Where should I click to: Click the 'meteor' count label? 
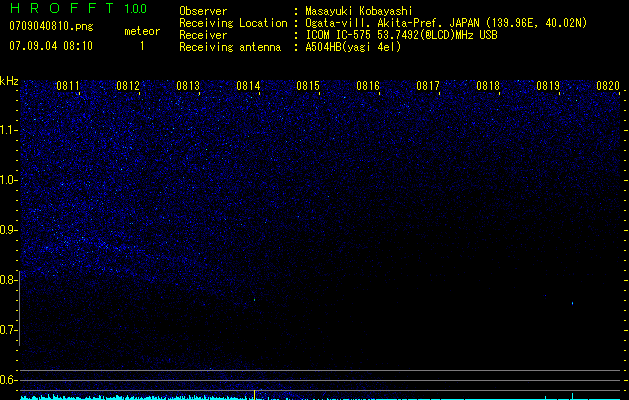142,31
